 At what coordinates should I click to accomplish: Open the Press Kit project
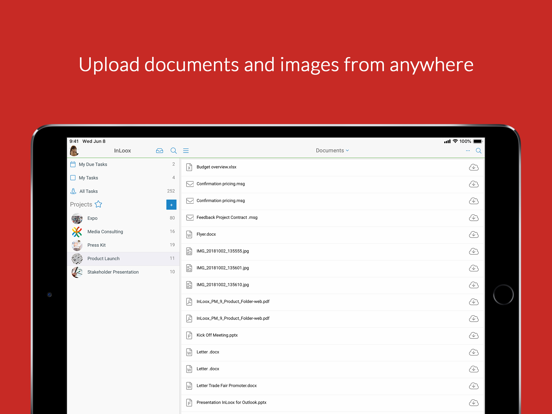[123, 245]
